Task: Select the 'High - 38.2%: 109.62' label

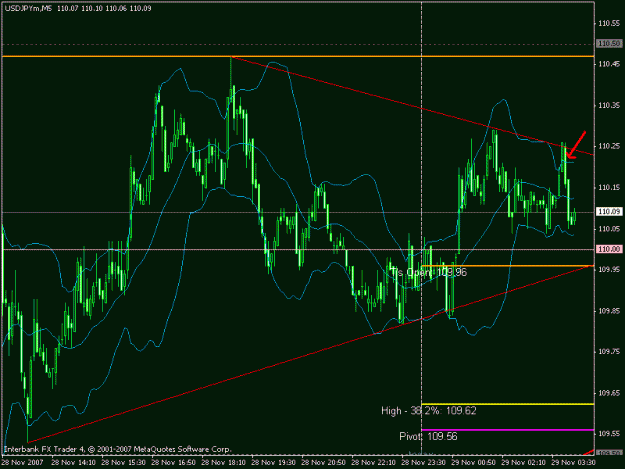Action: (x=428, y=411)
